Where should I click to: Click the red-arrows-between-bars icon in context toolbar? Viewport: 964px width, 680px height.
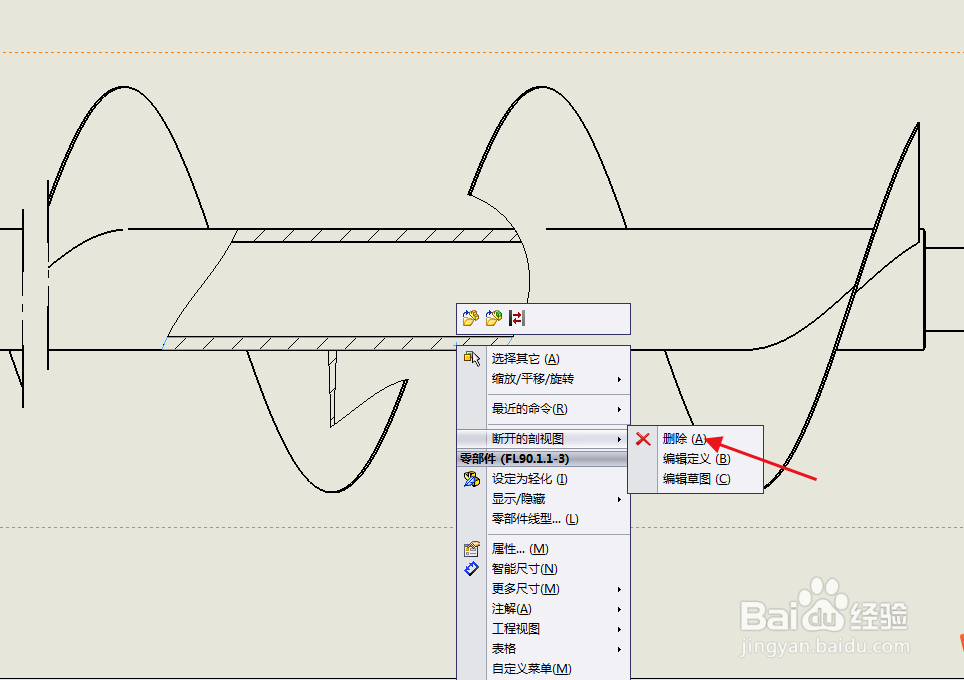coord(517,318)
